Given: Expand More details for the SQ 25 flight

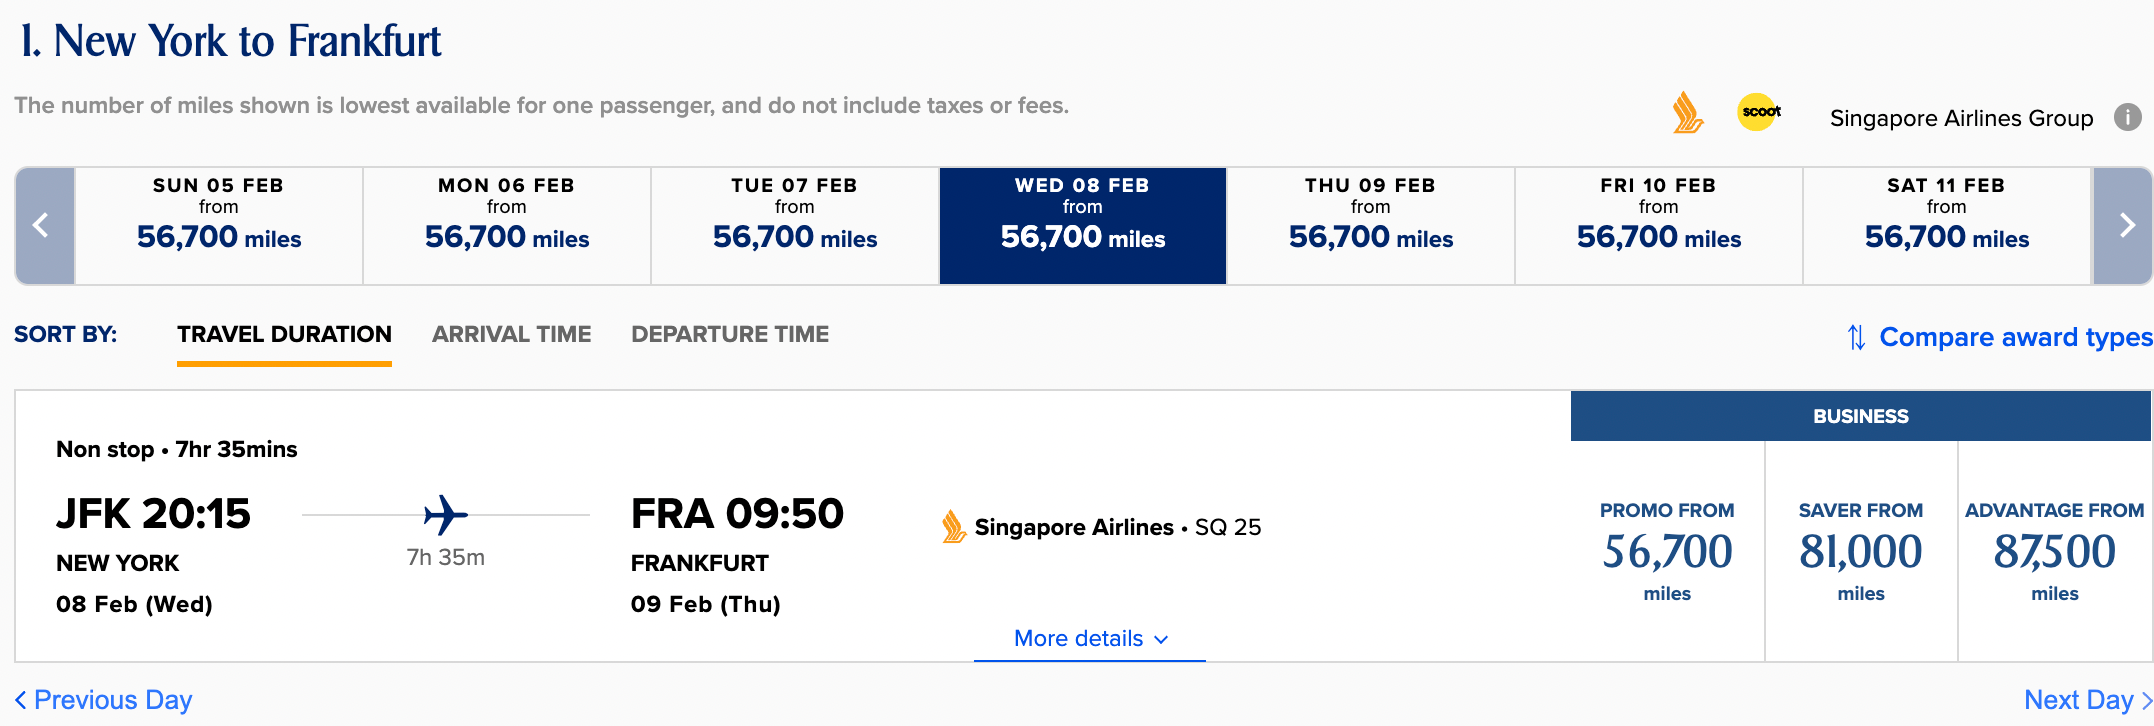Looking at the screenshot, I should pos(1087,638).
